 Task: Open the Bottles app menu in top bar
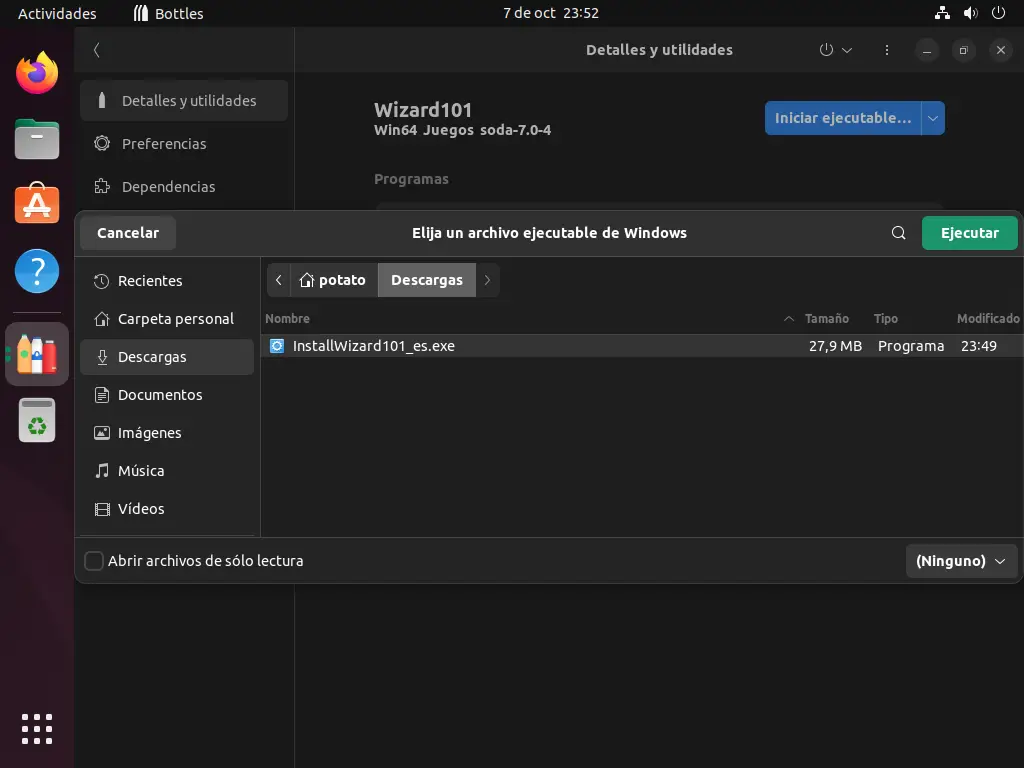[x=168, y=13]
